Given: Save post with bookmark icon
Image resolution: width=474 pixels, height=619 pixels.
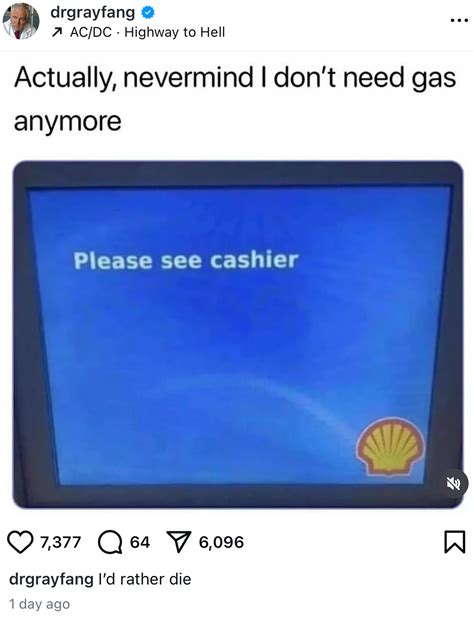Looking at the screenshot, I should tap(455, 542).
